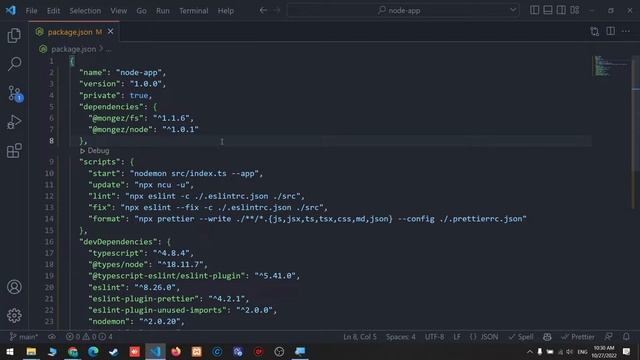
Task: Click the code minimap preview
Action: pyautogui.click(x=610, y=66)
